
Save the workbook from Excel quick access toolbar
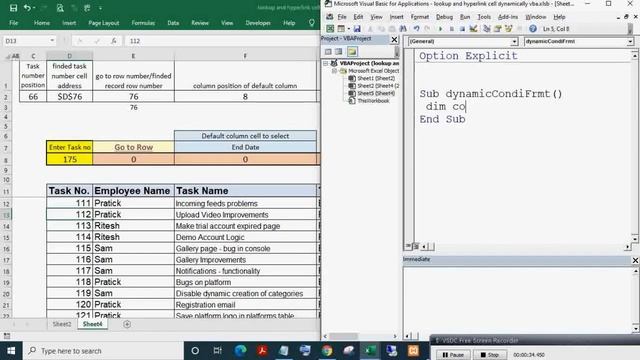13,8
